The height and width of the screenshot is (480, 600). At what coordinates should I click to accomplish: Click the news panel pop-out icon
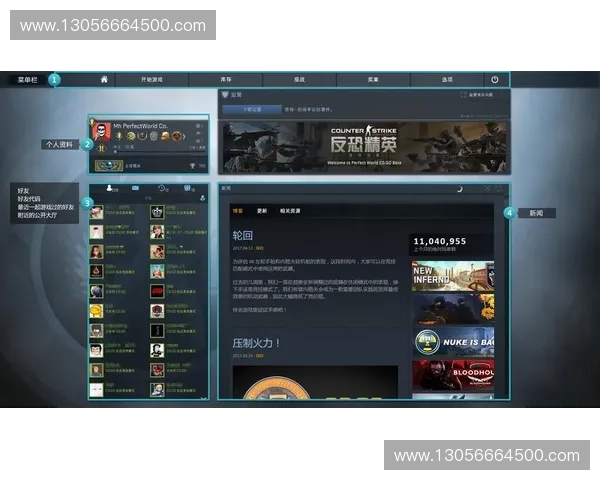(x=498, y=188)
